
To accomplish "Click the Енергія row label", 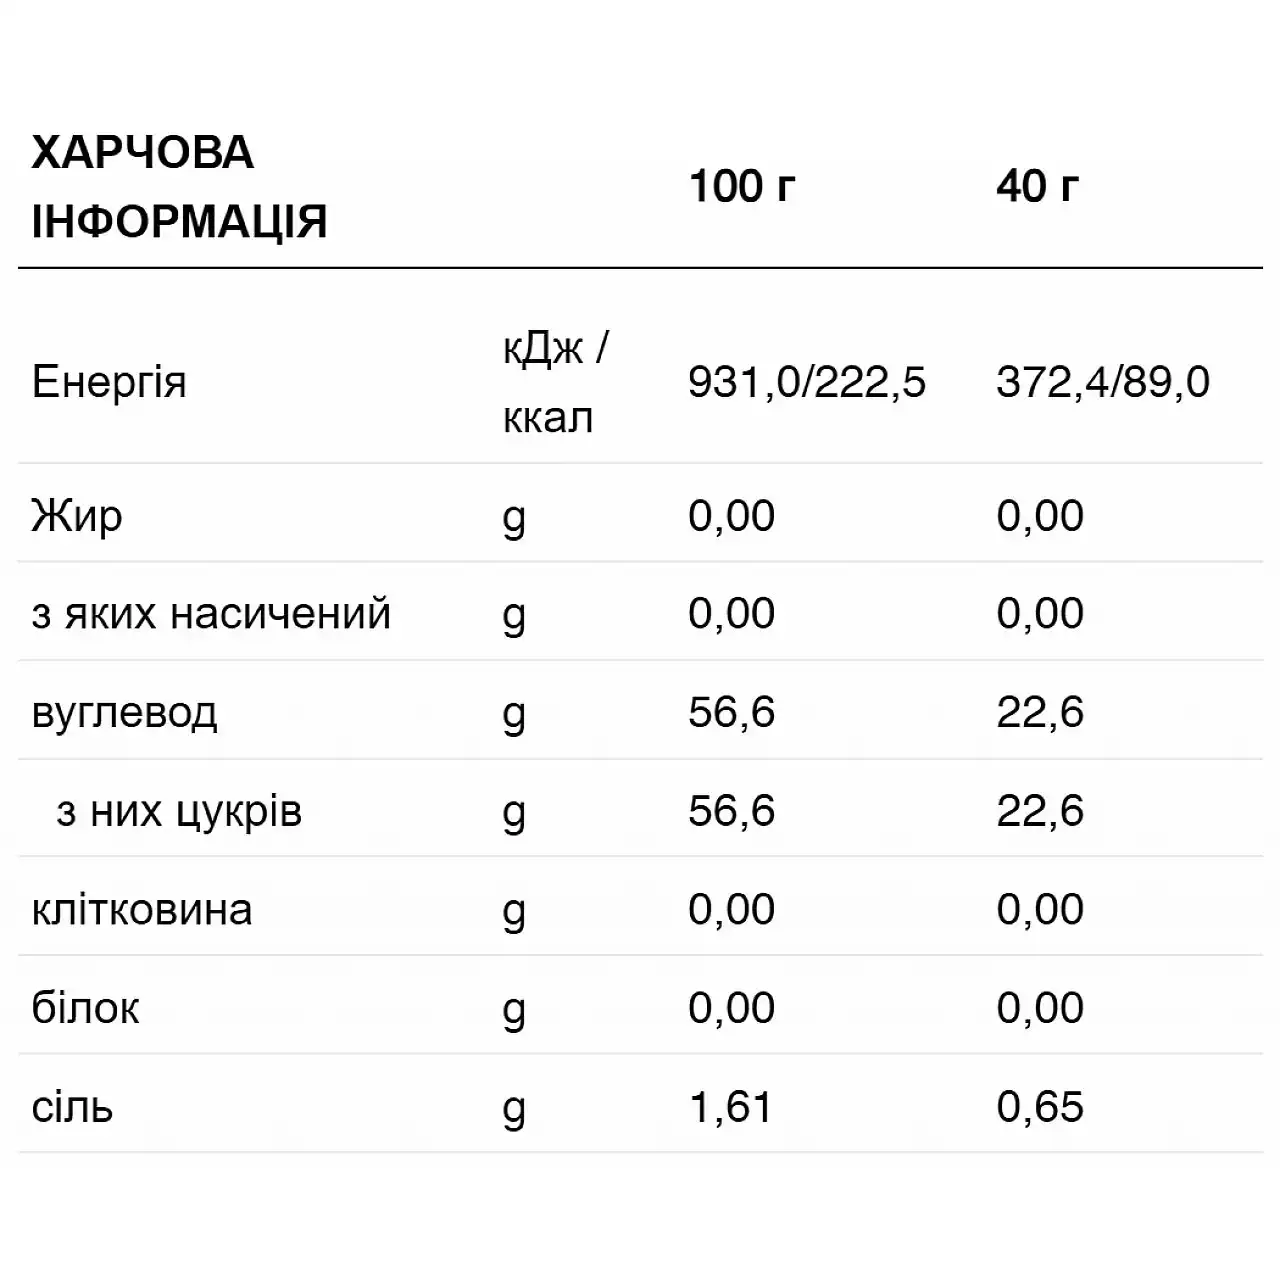I will tap(109, 383).
